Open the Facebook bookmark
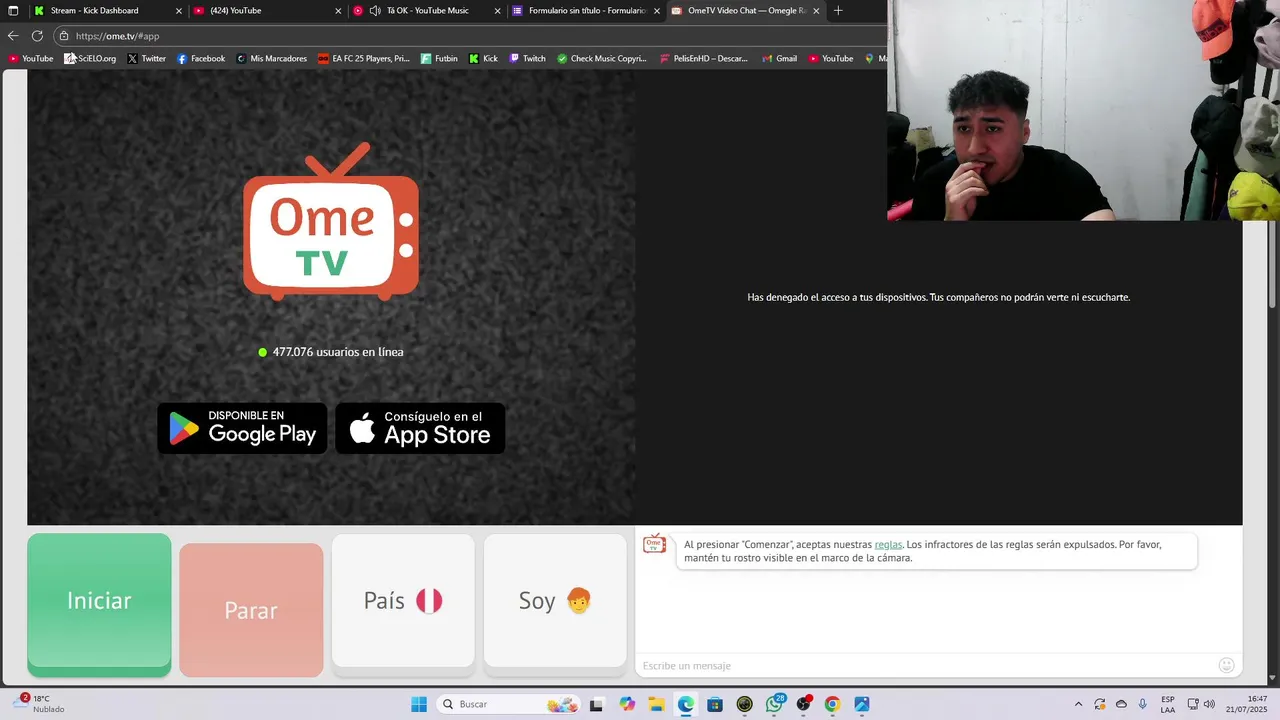 tap(201, 58)
